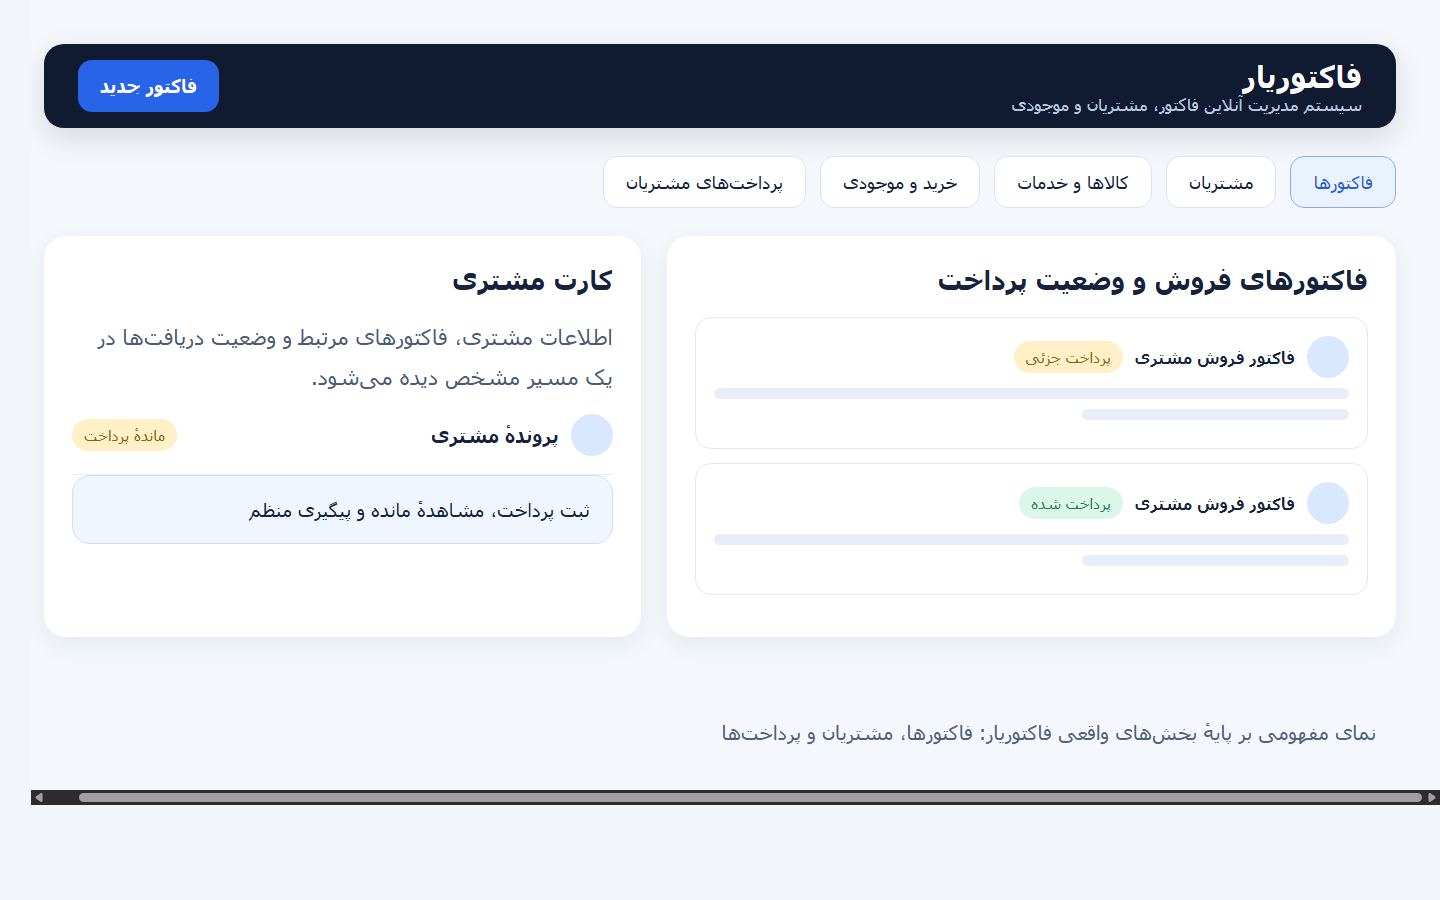
Task: Open the 'پرداخت‌های مشتریان' tab
Action: tap(704, 182)
